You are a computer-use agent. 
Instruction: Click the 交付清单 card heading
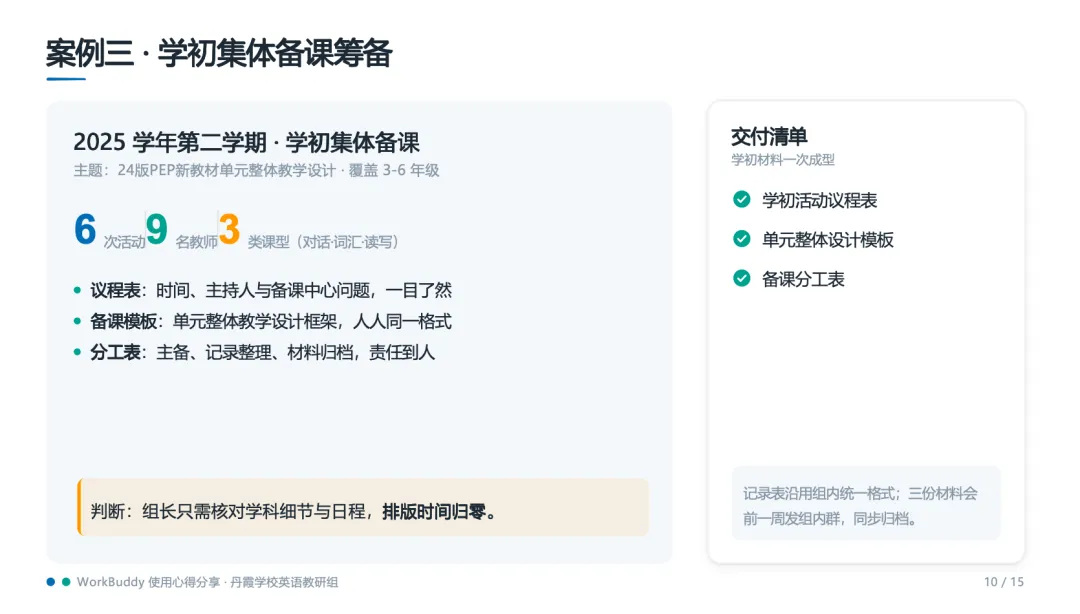pyautogui.click(x=769, y=137)
